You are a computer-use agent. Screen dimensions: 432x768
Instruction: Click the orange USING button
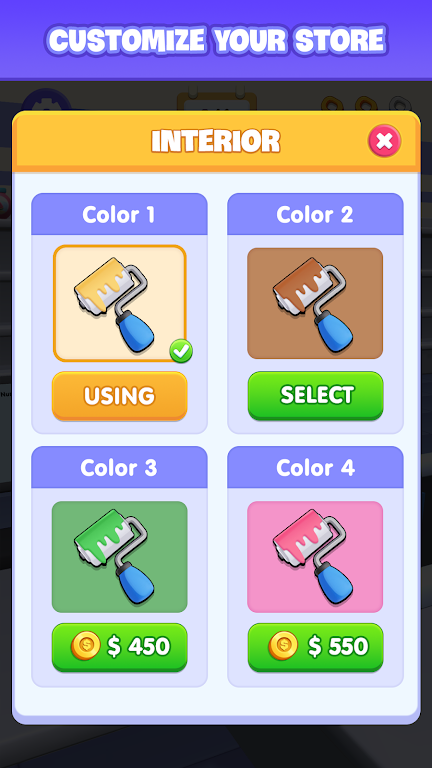coord(120,396)
